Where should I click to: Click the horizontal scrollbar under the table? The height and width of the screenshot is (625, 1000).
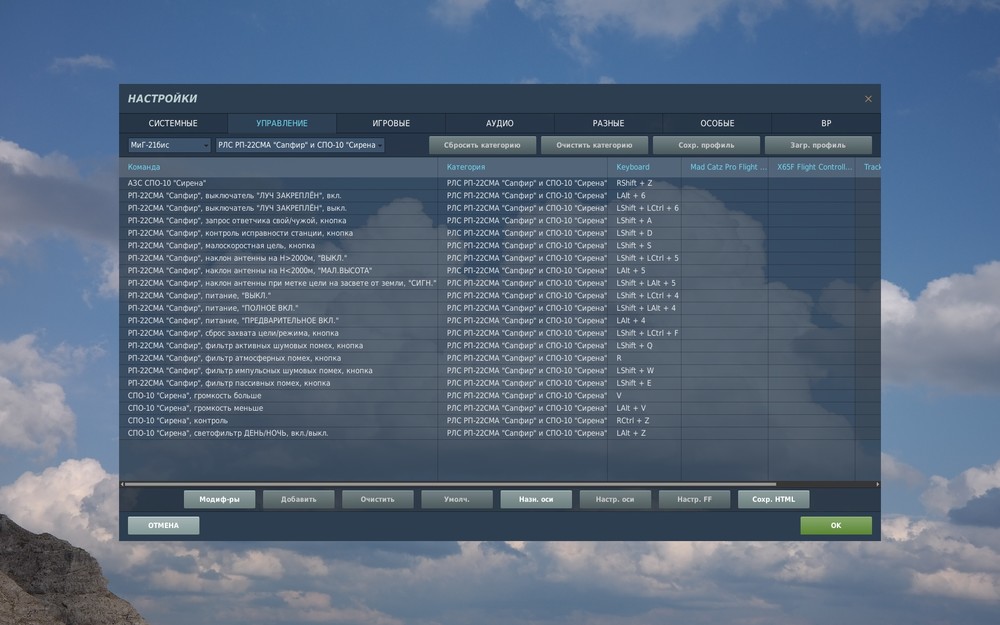450,485
